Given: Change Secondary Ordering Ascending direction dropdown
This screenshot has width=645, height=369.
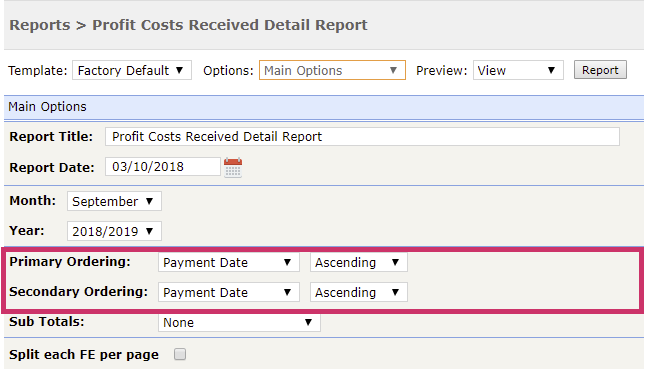Looking at the screenshot, I should click(359, 292).
